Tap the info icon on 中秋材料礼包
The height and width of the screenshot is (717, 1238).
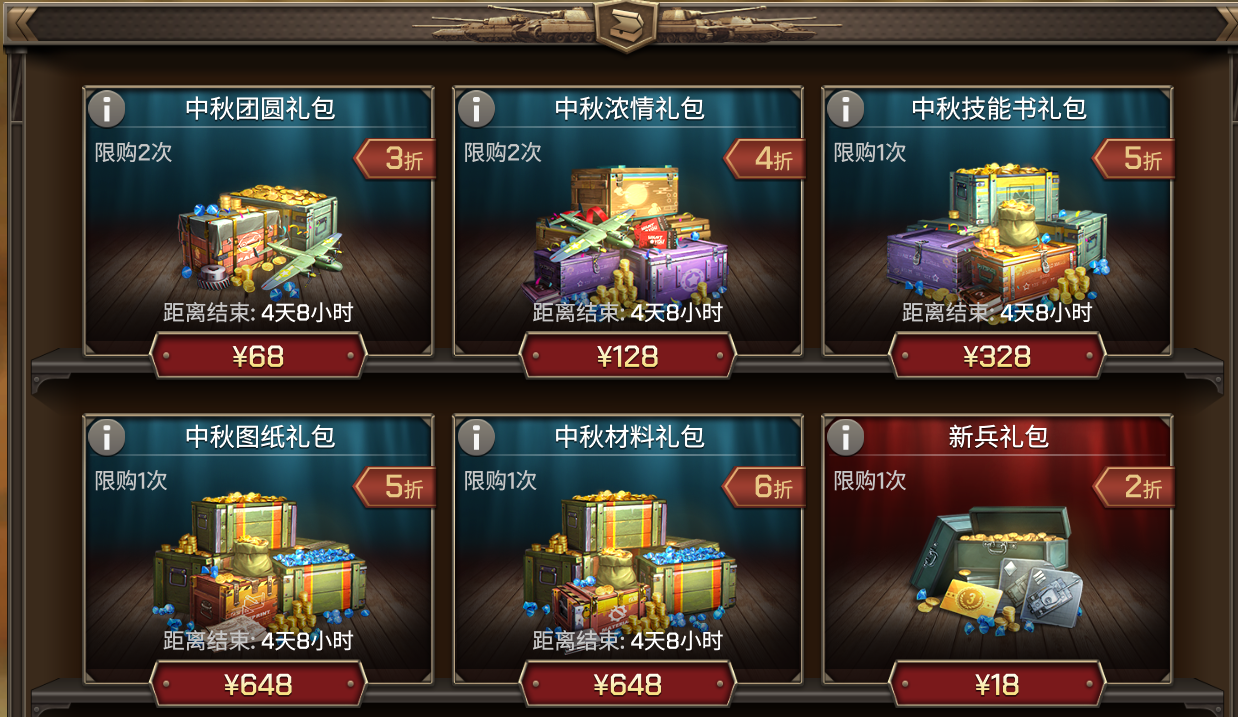click(476, 437)
